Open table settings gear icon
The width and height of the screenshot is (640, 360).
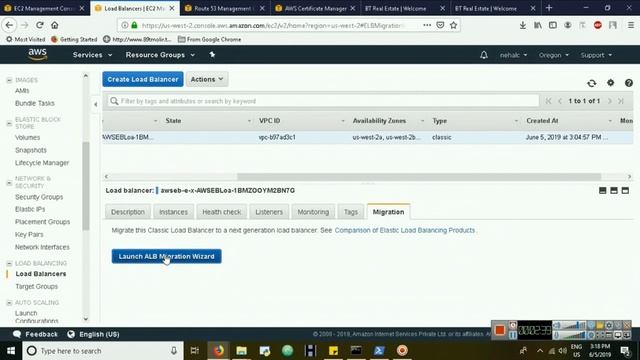(610, 83)
